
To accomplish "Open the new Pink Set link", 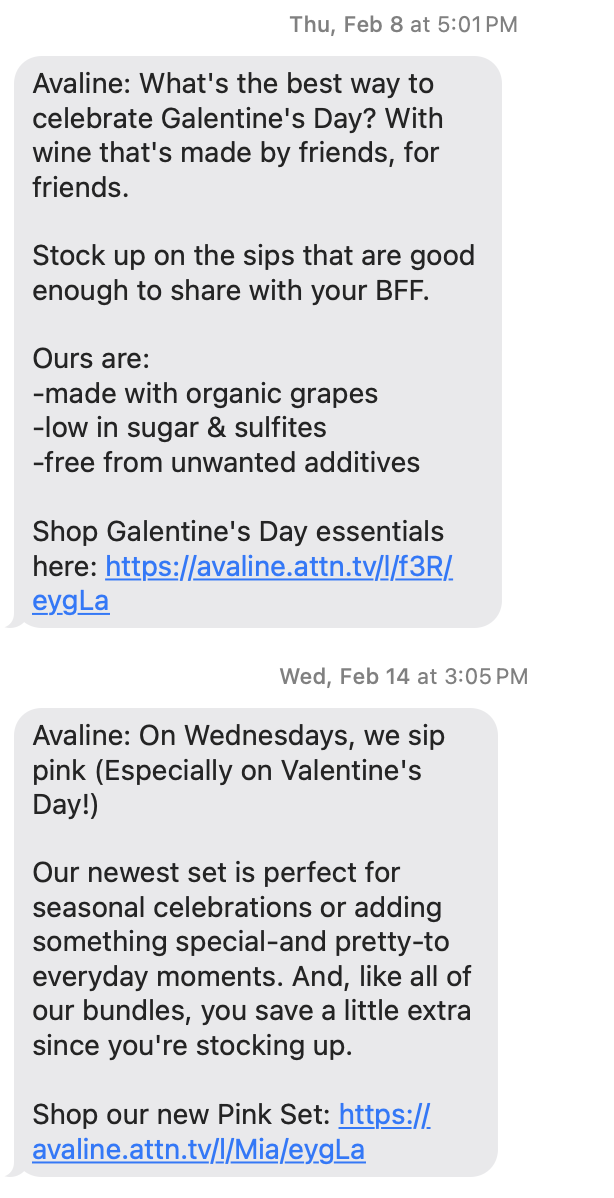I will click(x=198, y=1150).
